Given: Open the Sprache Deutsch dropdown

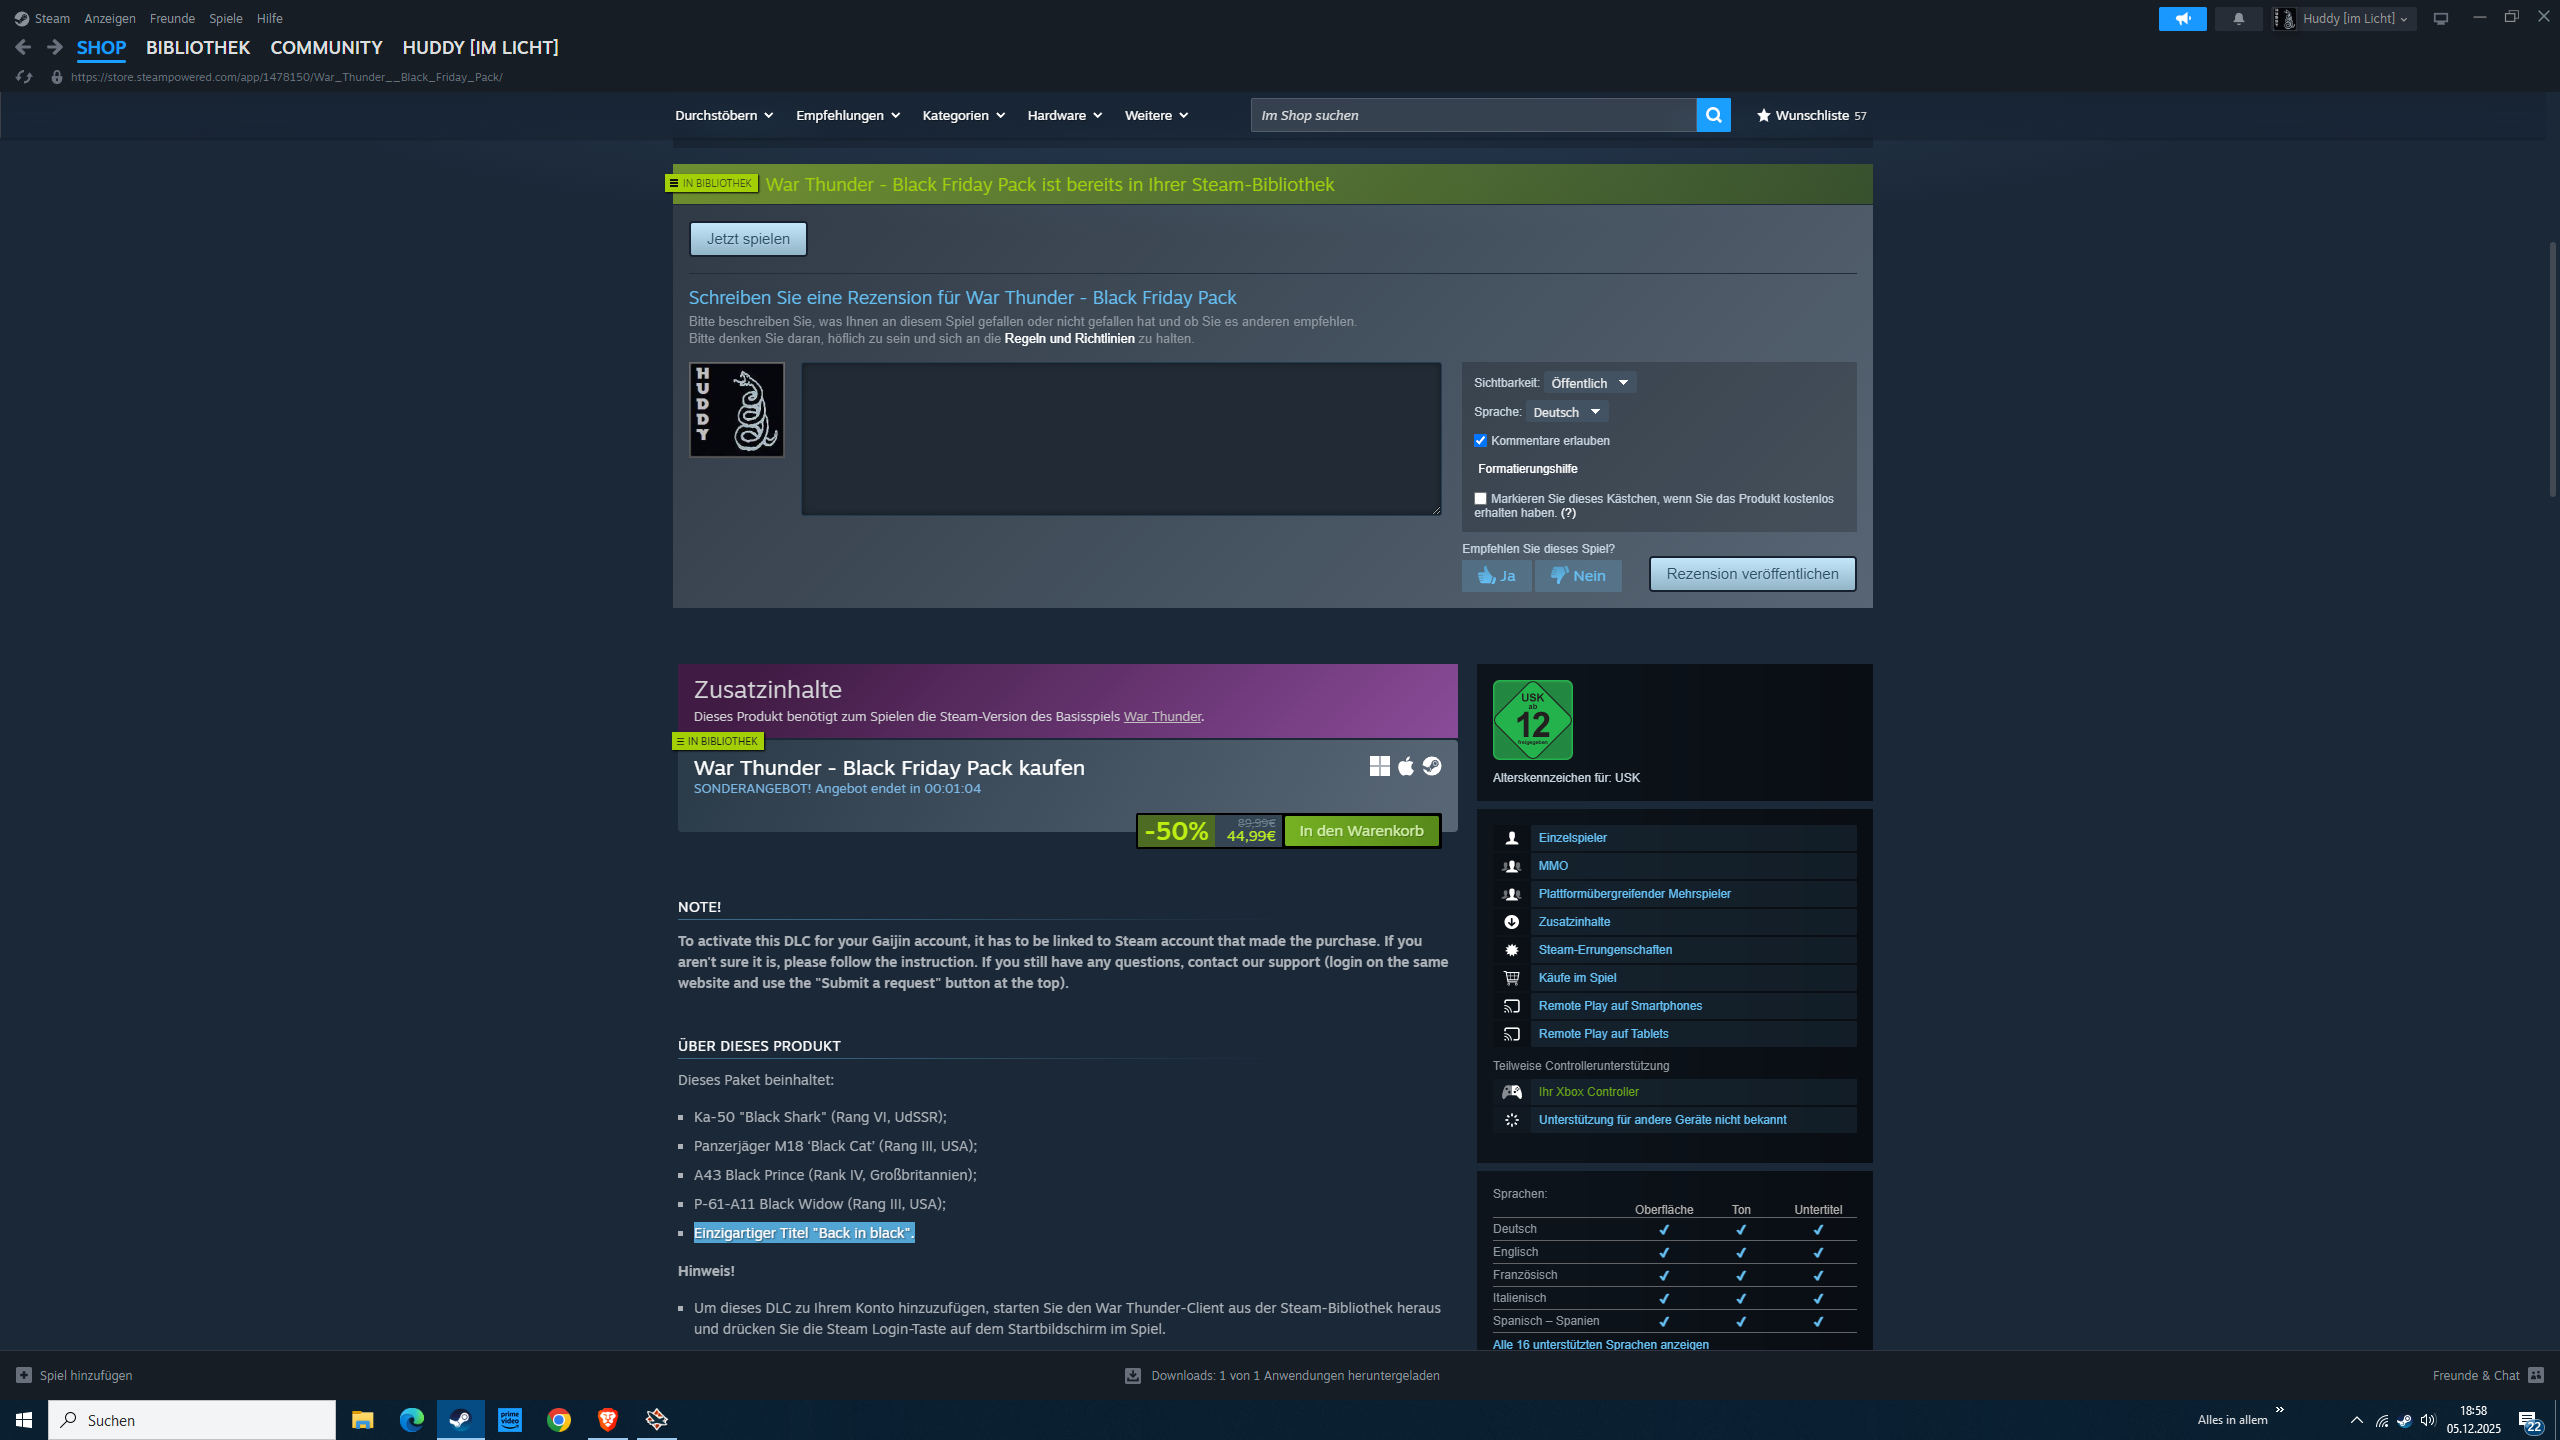Looking at the screenshot, I should click(x=1566, y=412).
